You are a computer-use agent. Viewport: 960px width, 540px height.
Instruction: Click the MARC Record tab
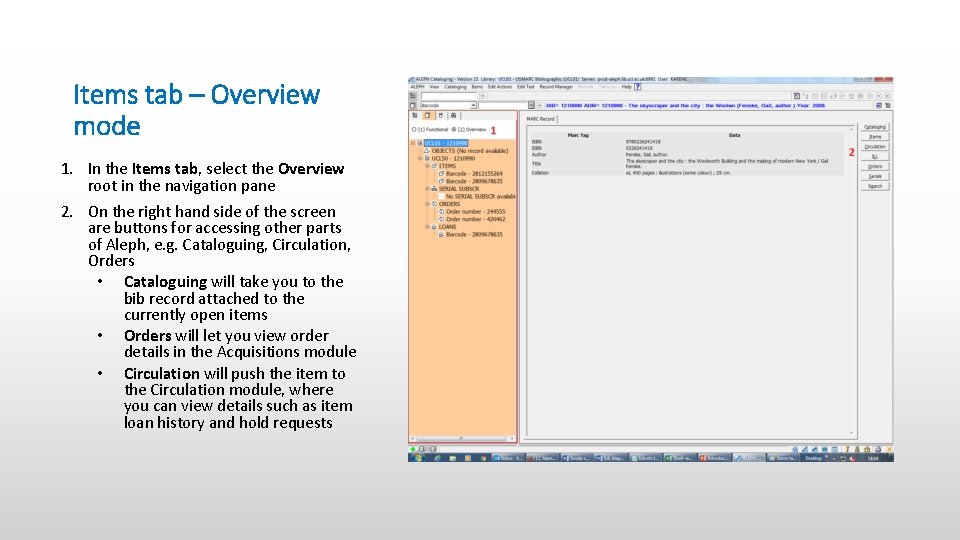pyautogui.click(x=541, y=119)
